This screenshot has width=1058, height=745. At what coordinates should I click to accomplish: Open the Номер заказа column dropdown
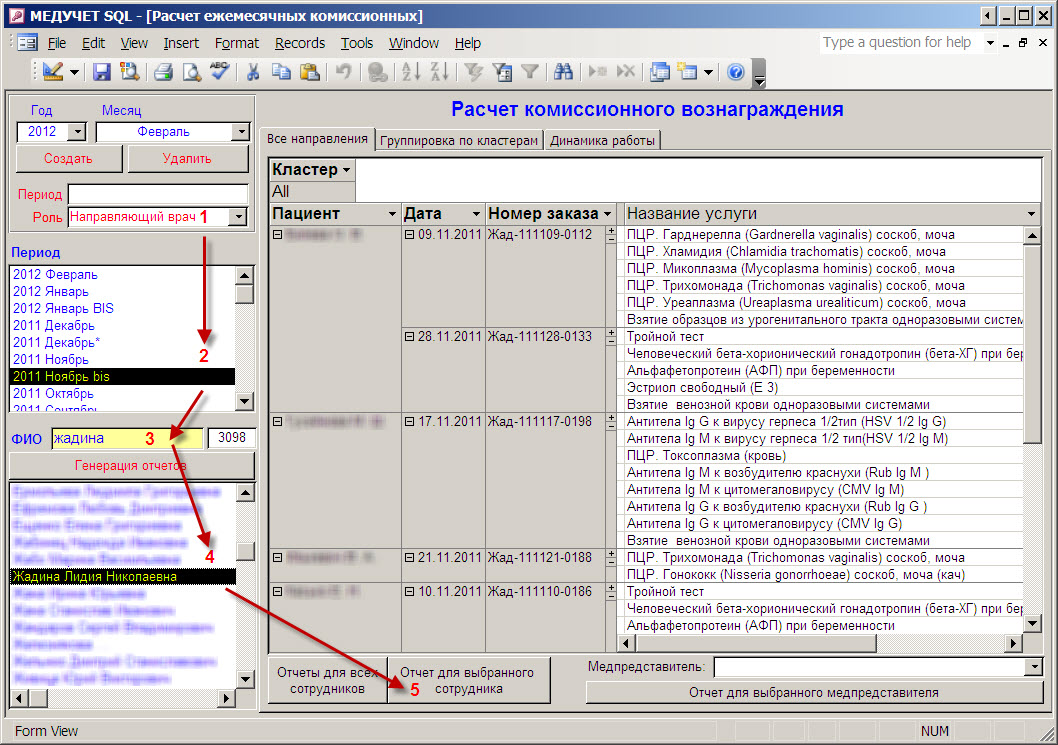(x=607, y=214)
